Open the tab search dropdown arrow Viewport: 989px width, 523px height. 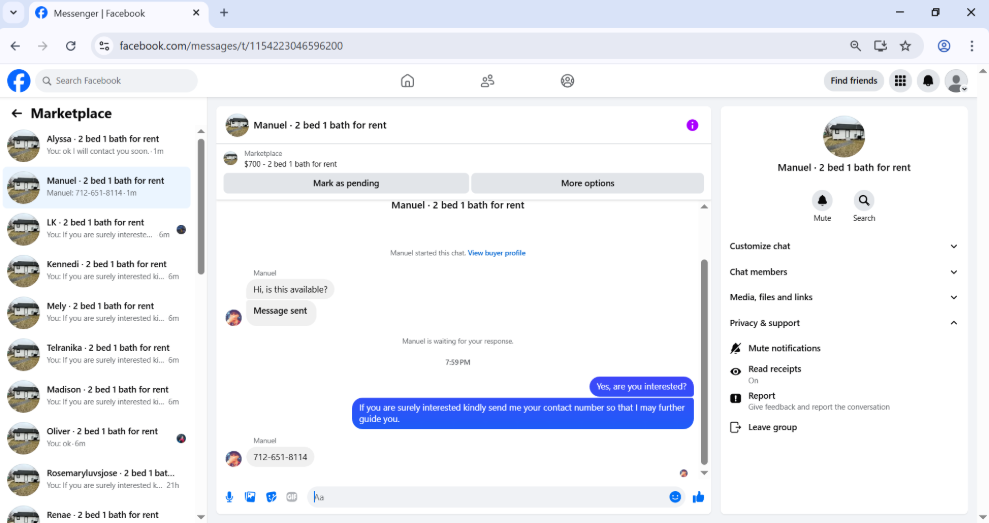pyautogui.click(x=13, y=13)
